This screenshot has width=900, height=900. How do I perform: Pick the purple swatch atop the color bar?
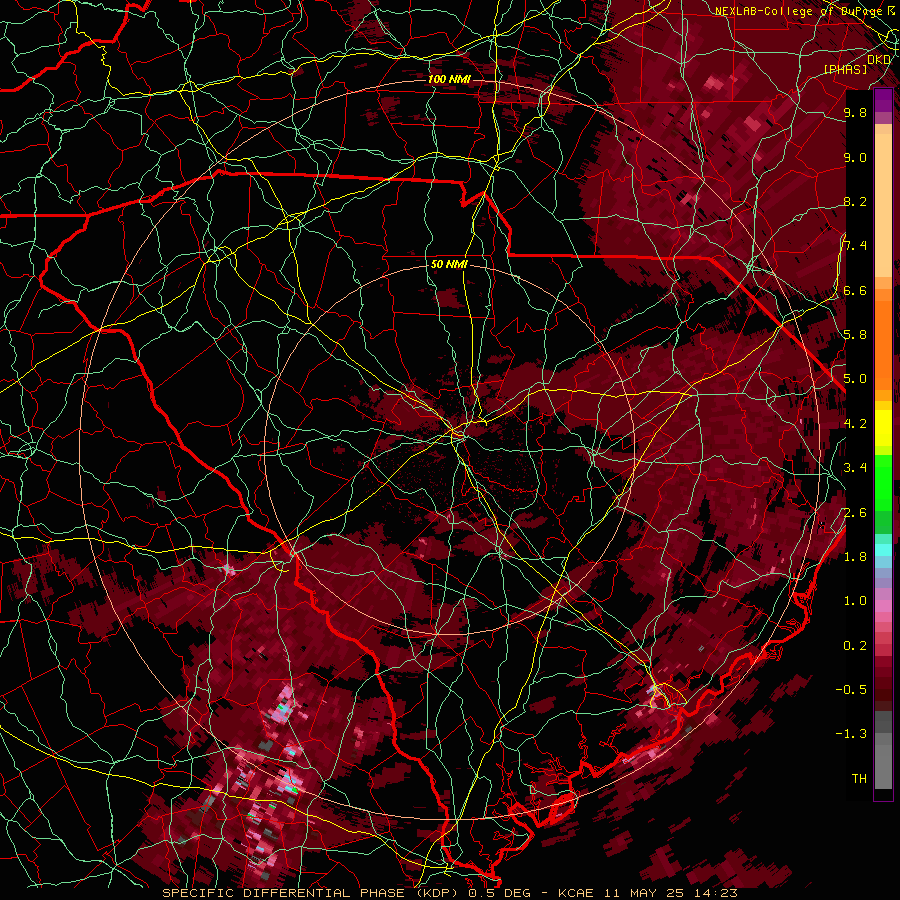[x=883, y=100]
